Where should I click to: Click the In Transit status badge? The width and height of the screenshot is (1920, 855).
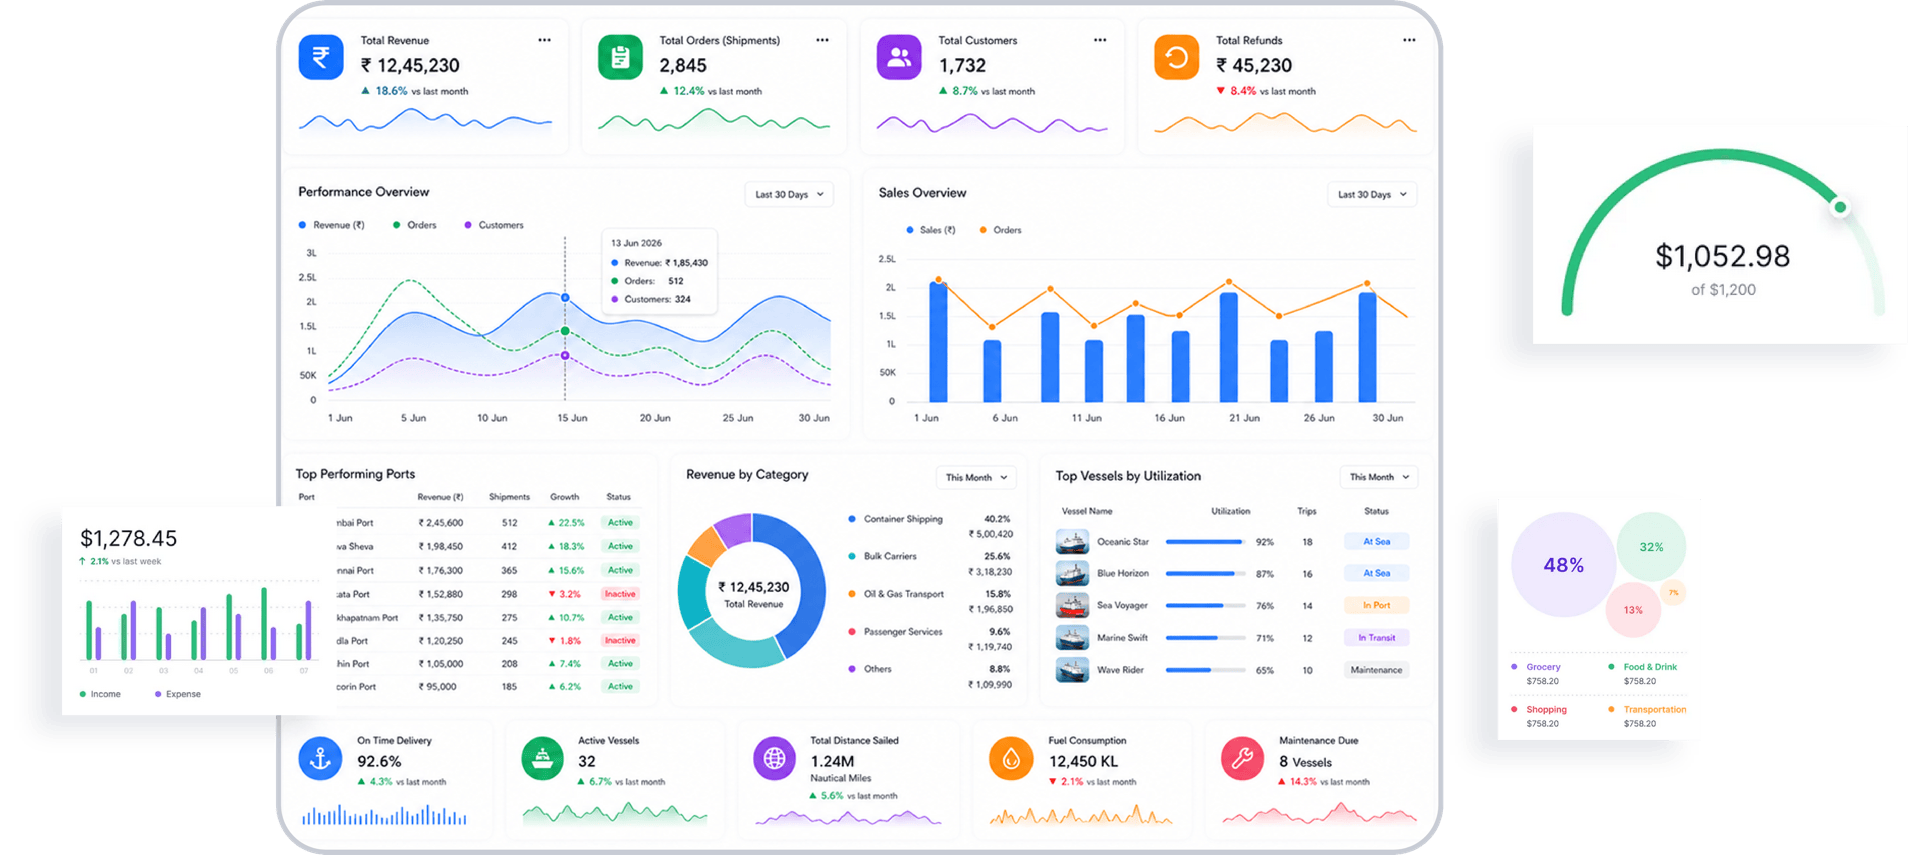1376,638
